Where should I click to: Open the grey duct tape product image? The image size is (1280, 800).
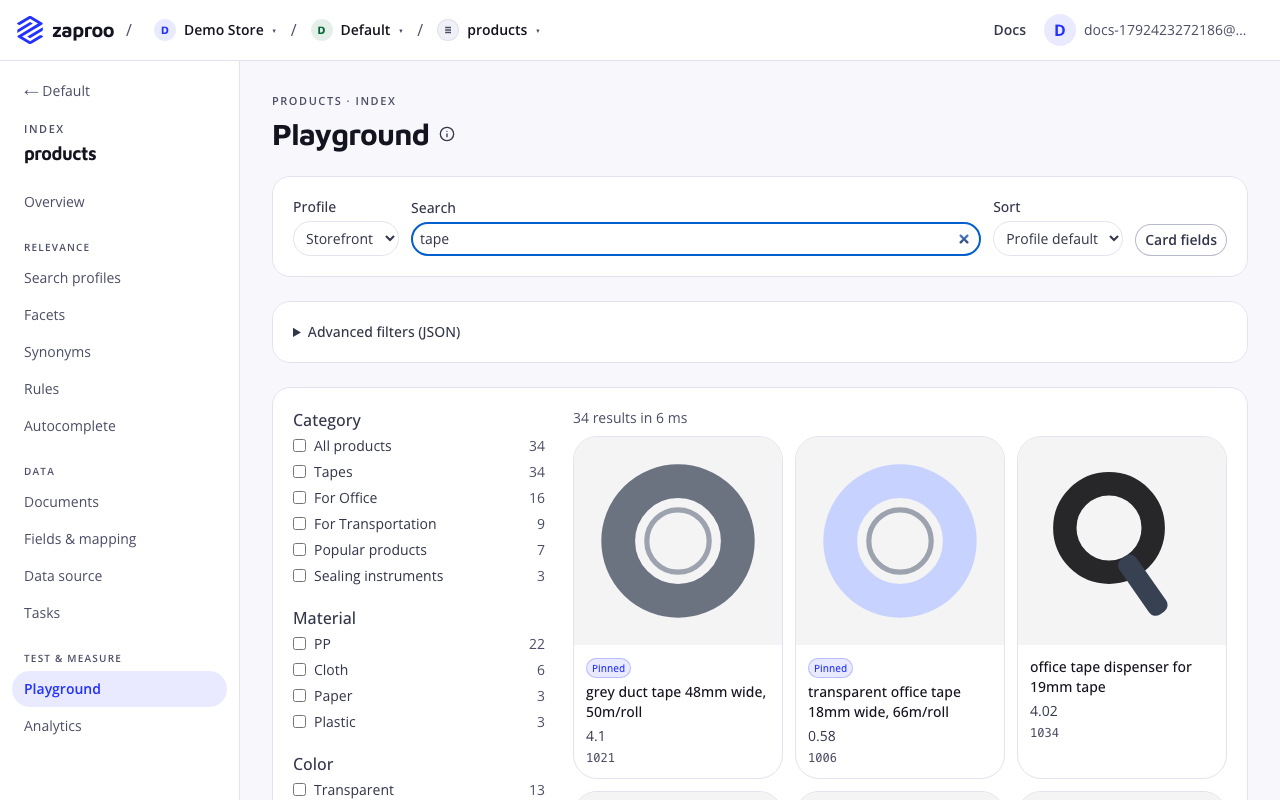(678, 541)
